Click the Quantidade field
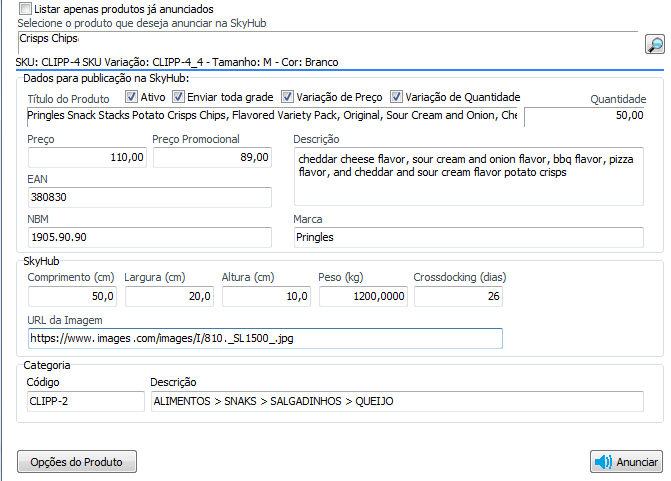 586,116
